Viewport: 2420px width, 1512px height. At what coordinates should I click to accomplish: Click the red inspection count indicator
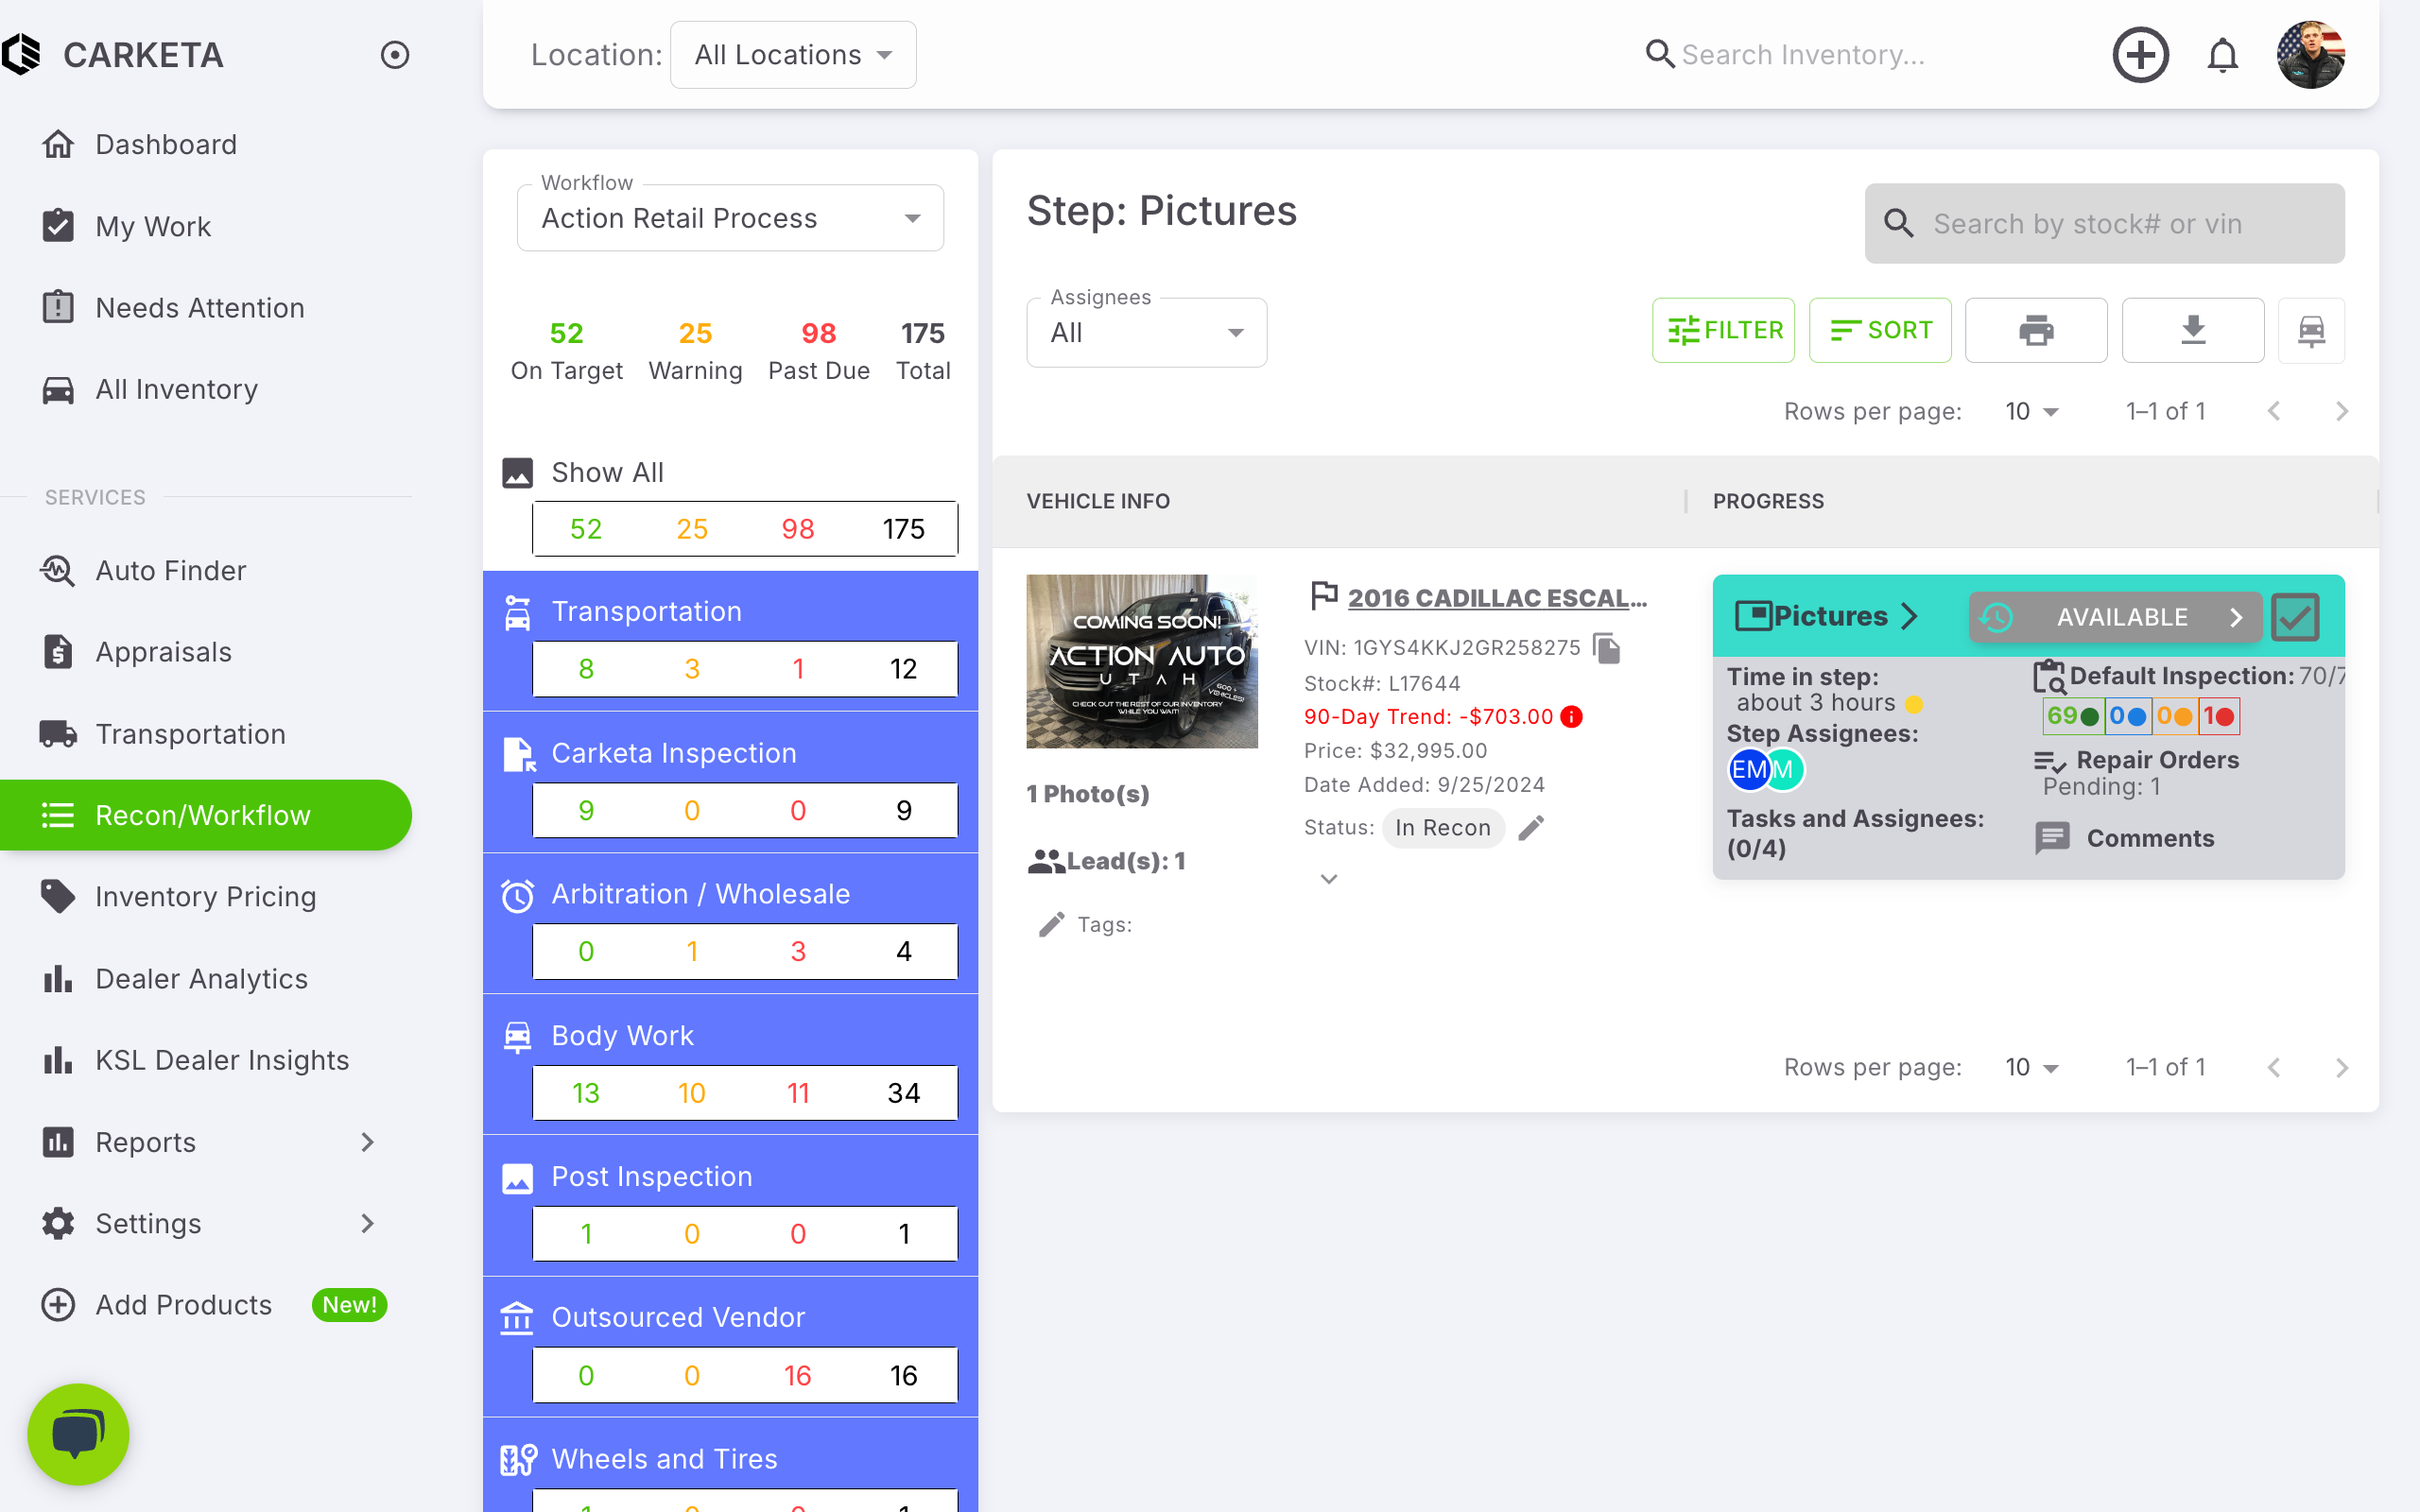2218,716
